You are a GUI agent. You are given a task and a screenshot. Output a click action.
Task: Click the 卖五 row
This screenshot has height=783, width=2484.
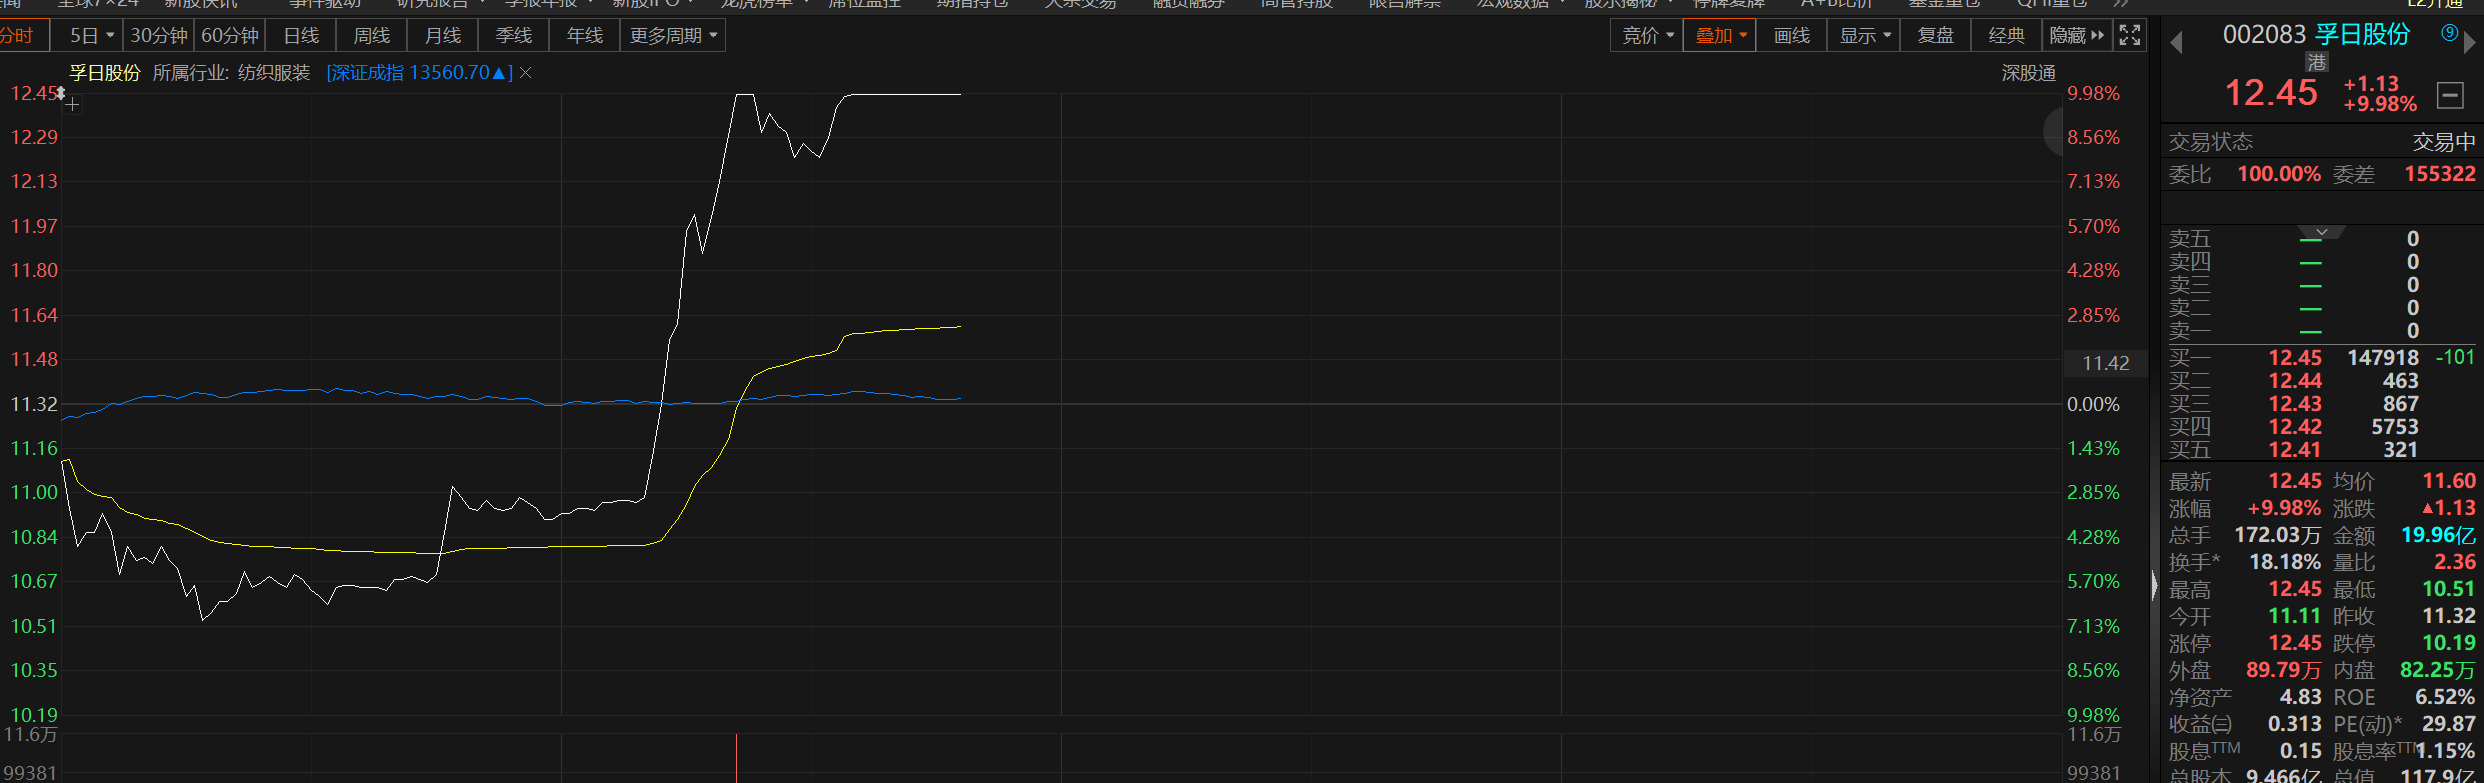(x=2322, y=239)
